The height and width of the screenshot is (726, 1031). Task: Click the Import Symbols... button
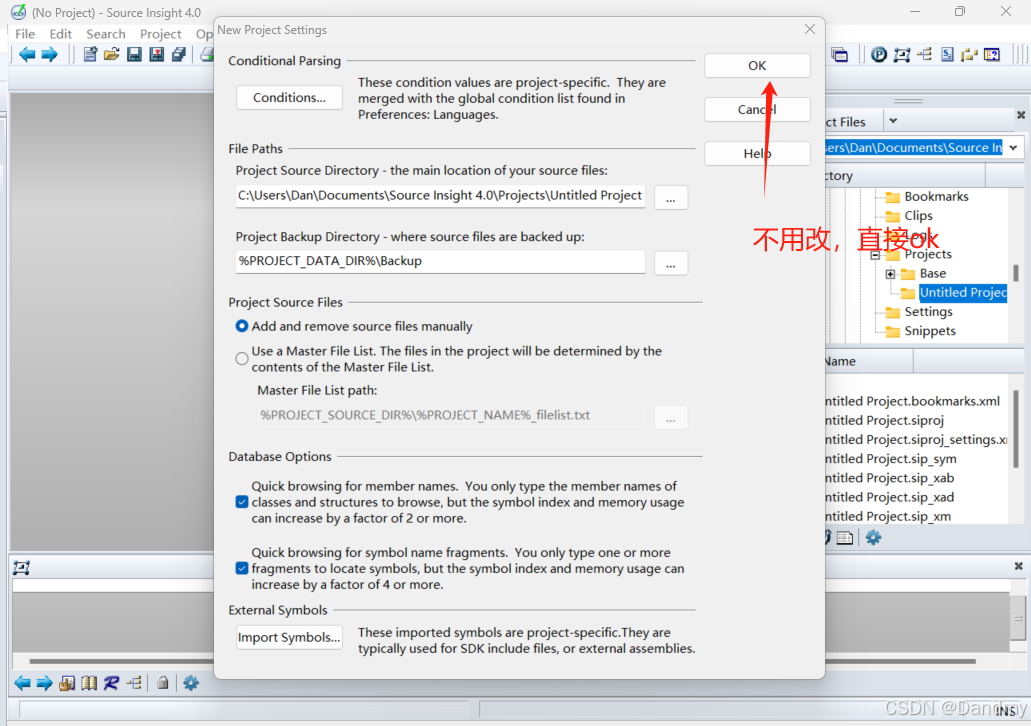tap(289, 637)
